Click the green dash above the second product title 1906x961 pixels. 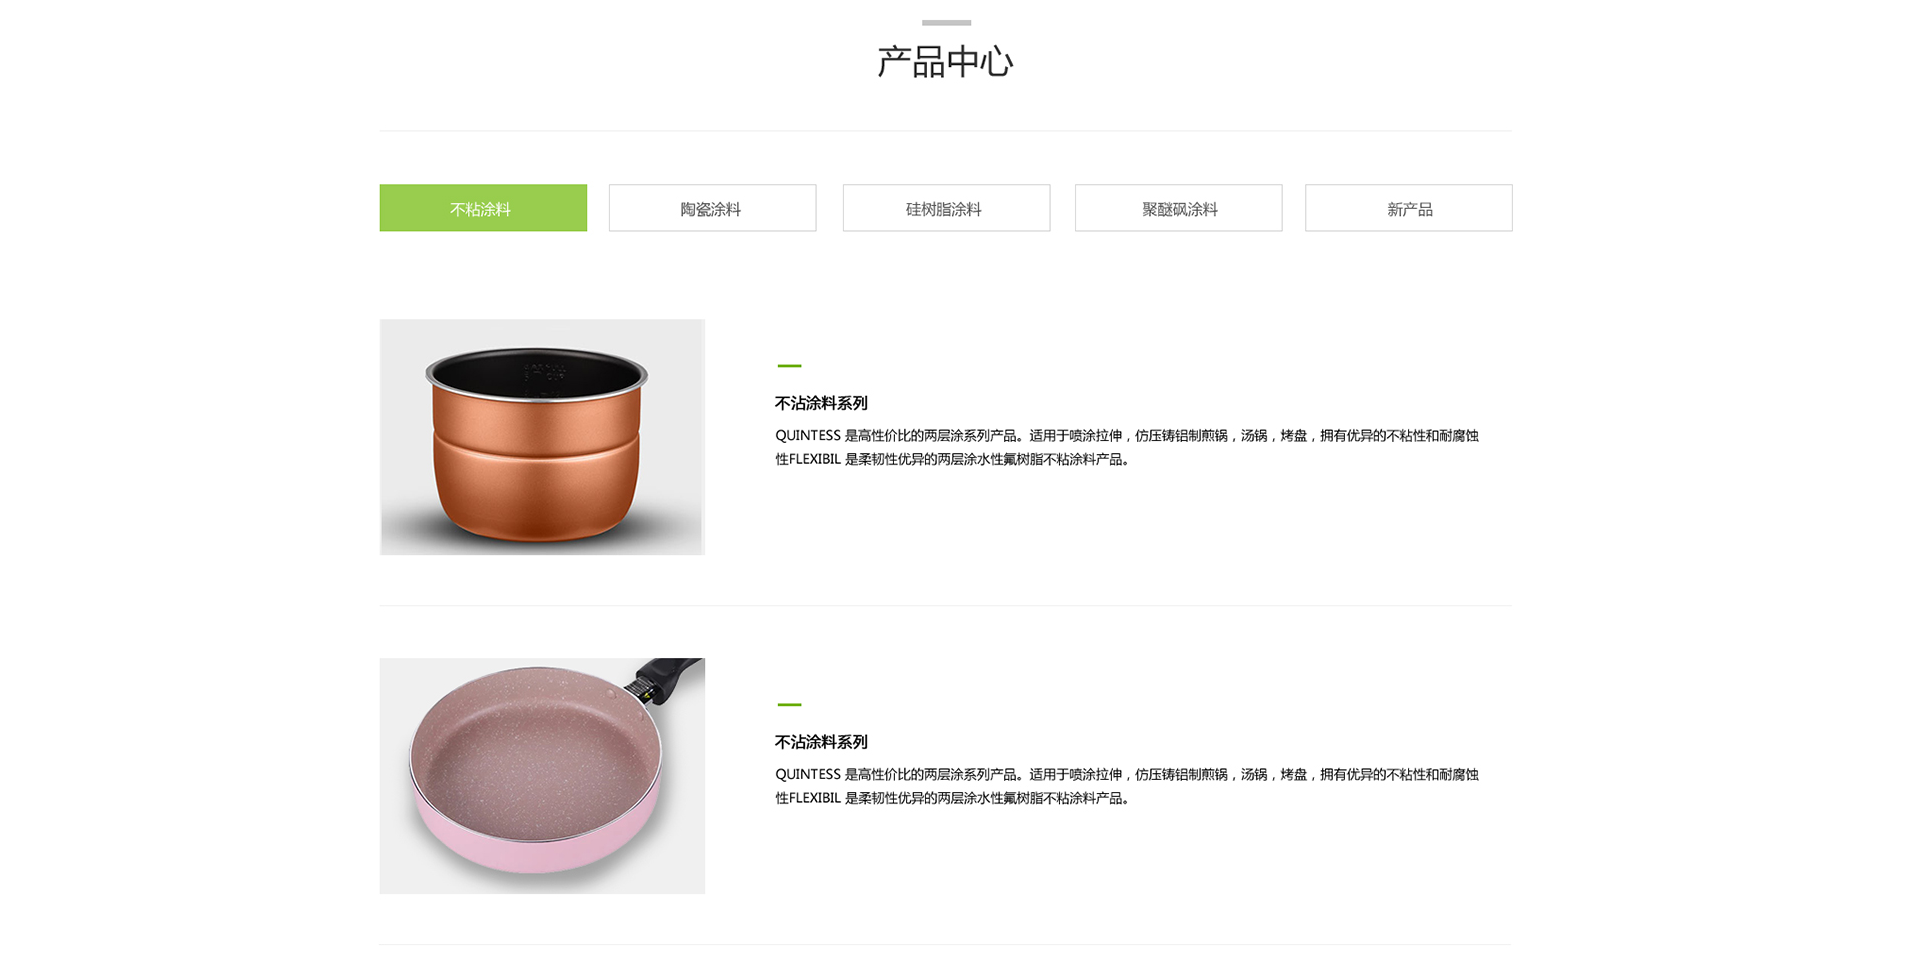tap(789, 705)
